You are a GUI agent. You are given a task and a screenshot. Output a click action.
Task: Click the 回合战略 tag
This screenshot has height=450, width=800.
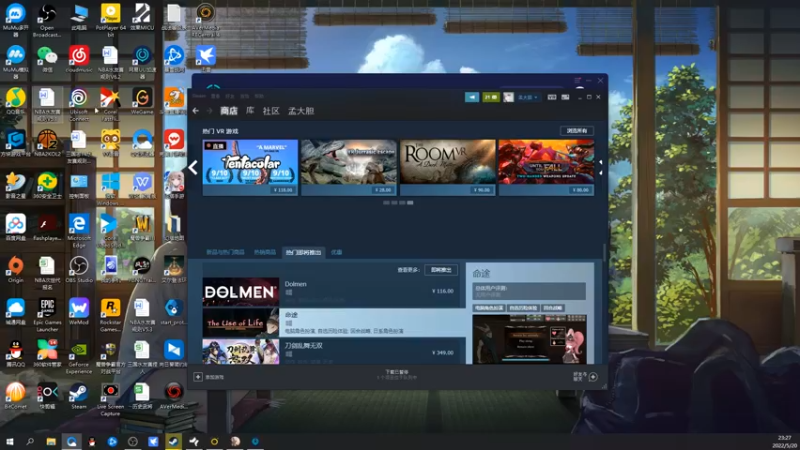point(553,308)
